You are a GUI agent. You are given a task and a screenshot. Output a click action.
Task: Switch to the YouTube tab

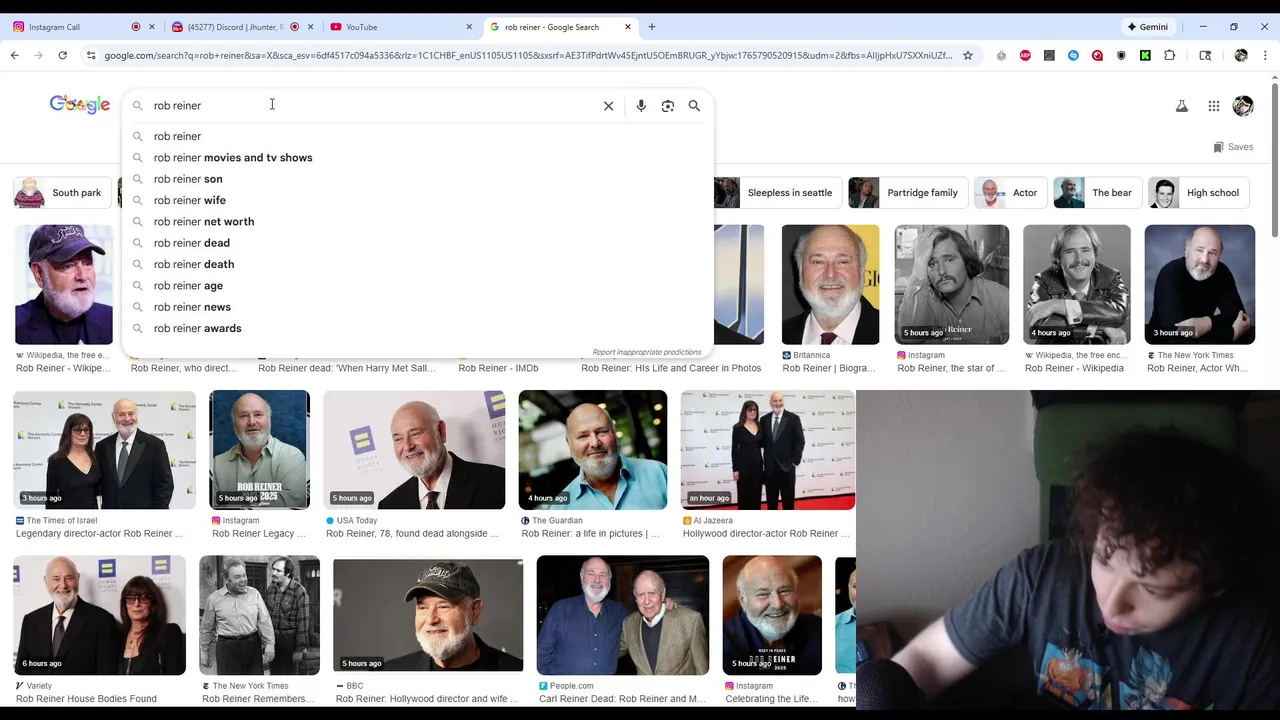tap(401, 27)
